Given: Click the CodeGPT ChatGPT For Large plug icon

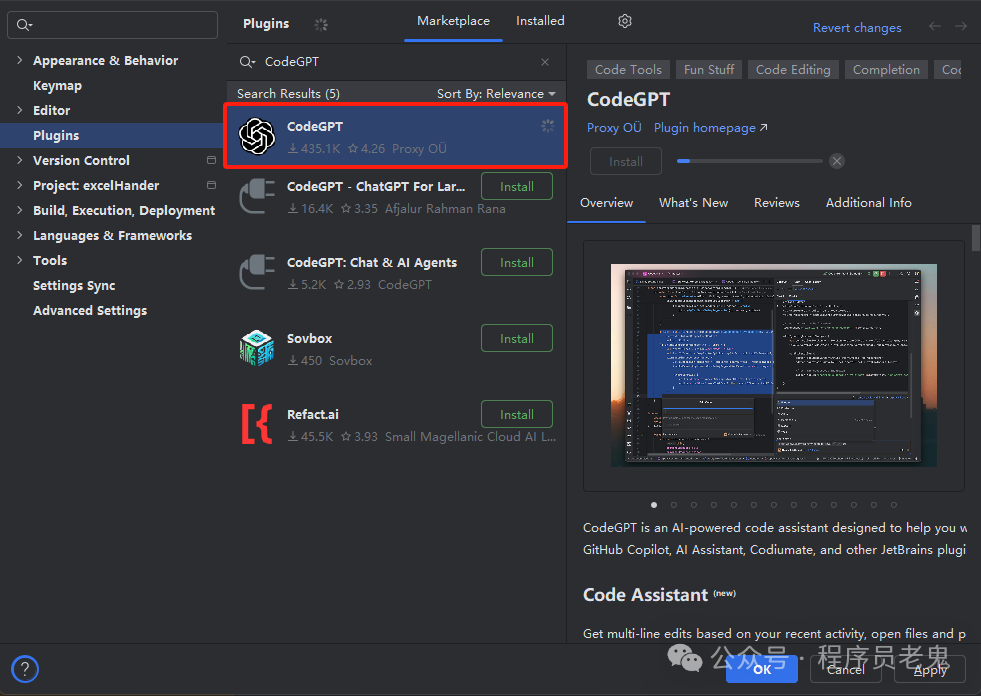Looking at the screenshot, I should pyautogui.click(x=257, y=196).
